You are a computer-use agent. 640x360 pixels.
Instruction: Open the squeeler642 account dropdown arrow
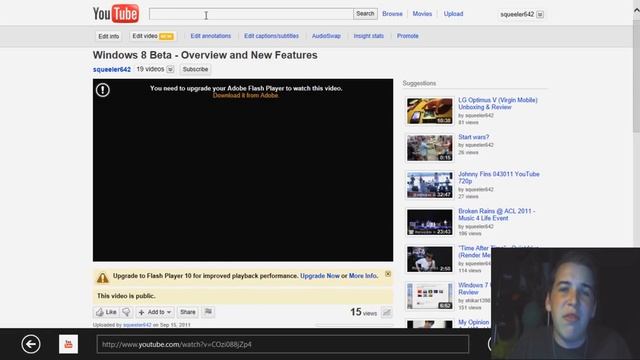coord(540,14)
